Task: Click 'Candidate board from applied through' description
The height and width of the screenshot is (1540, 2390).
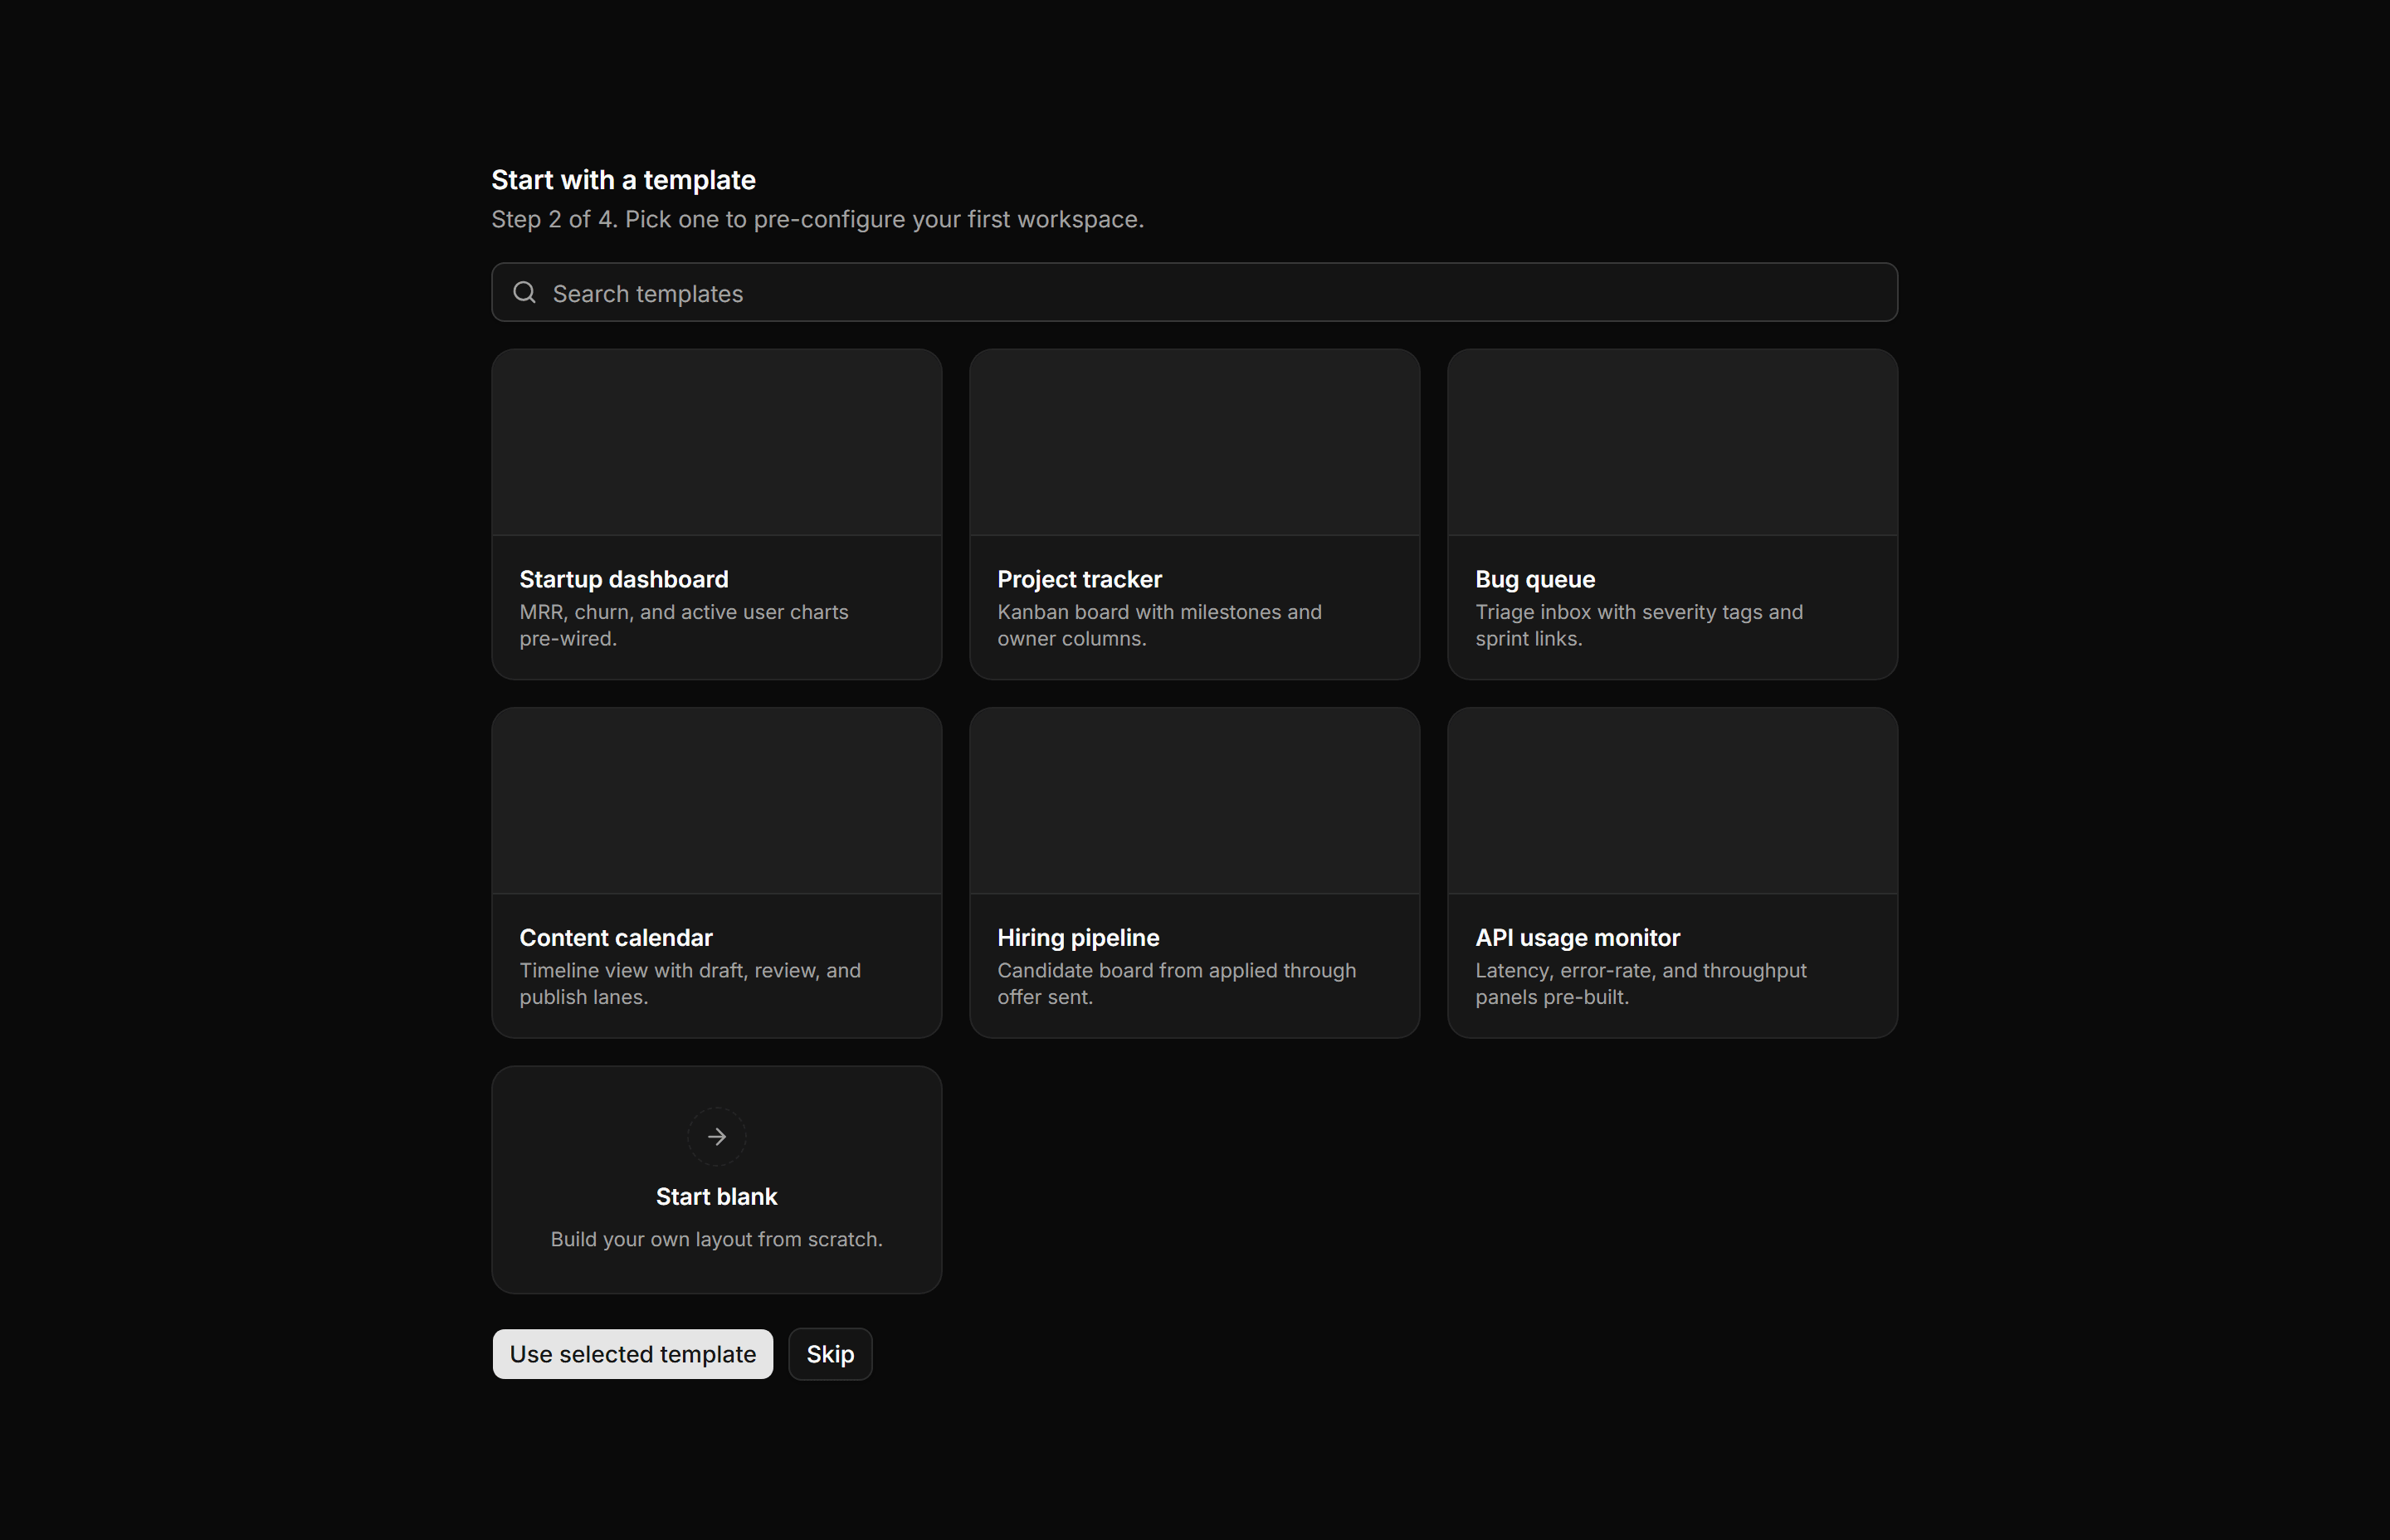Action: point(1176,983)
